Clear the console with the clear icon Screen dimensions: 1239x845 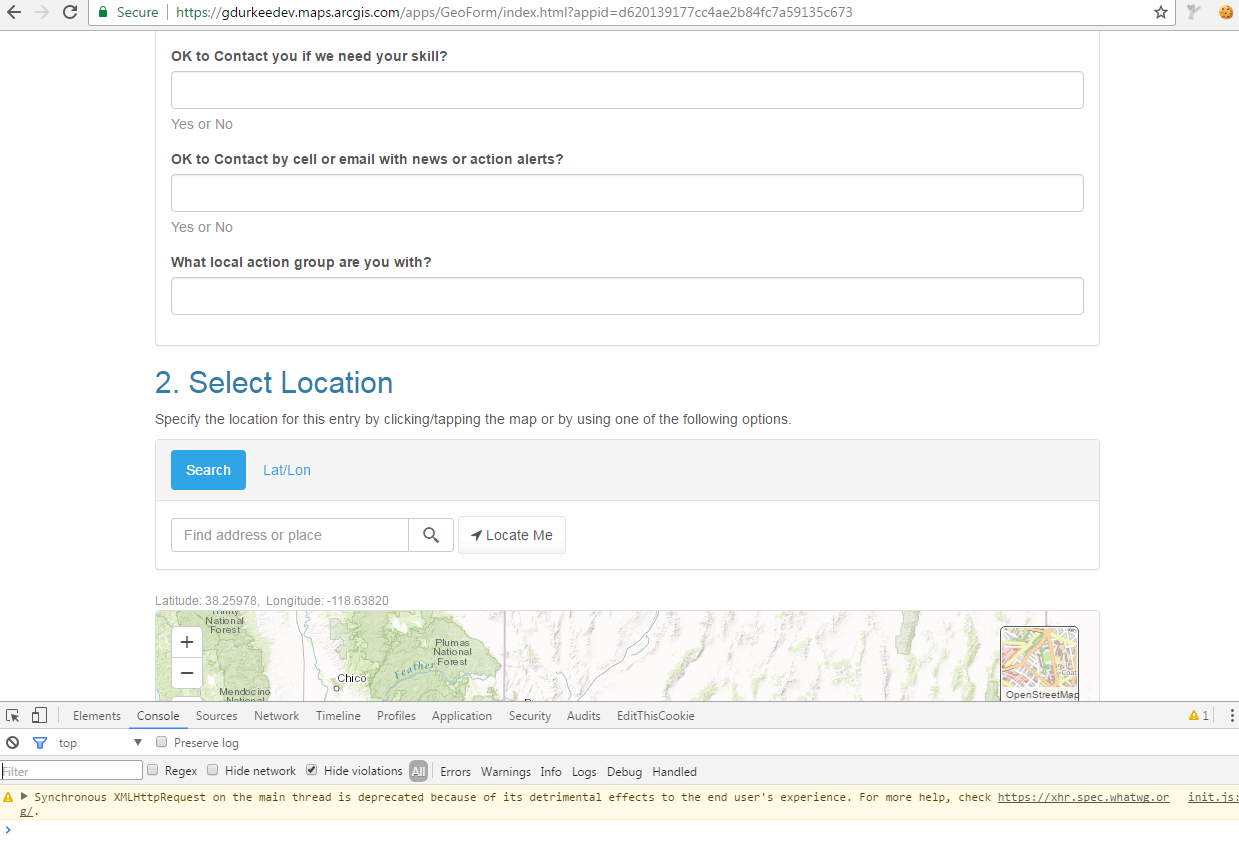13,743
